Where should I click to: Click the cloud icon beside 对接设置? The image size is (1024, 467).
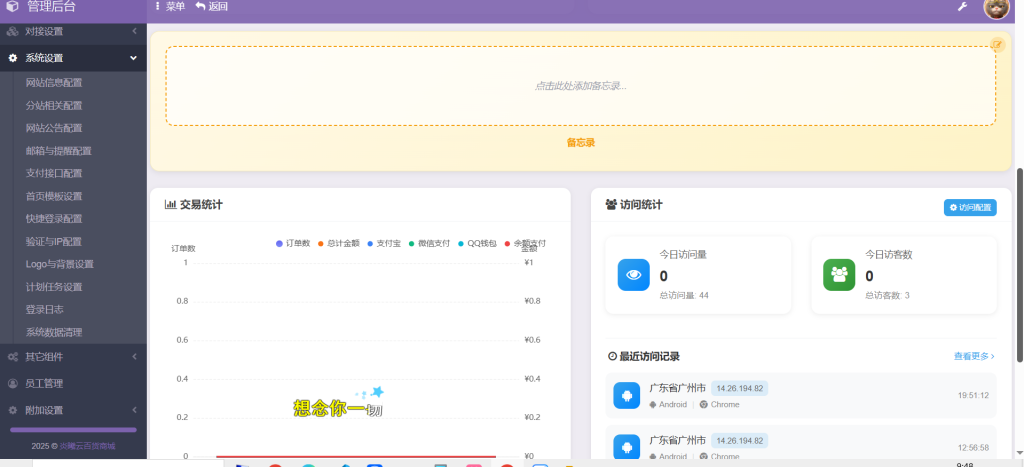(12, 31)
